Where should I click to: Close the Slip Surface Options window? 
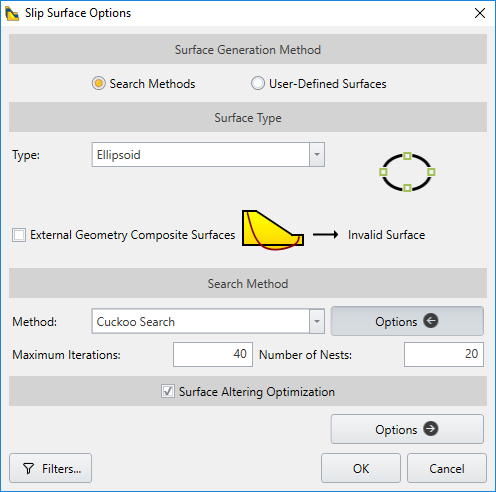(x=480, y=13)
